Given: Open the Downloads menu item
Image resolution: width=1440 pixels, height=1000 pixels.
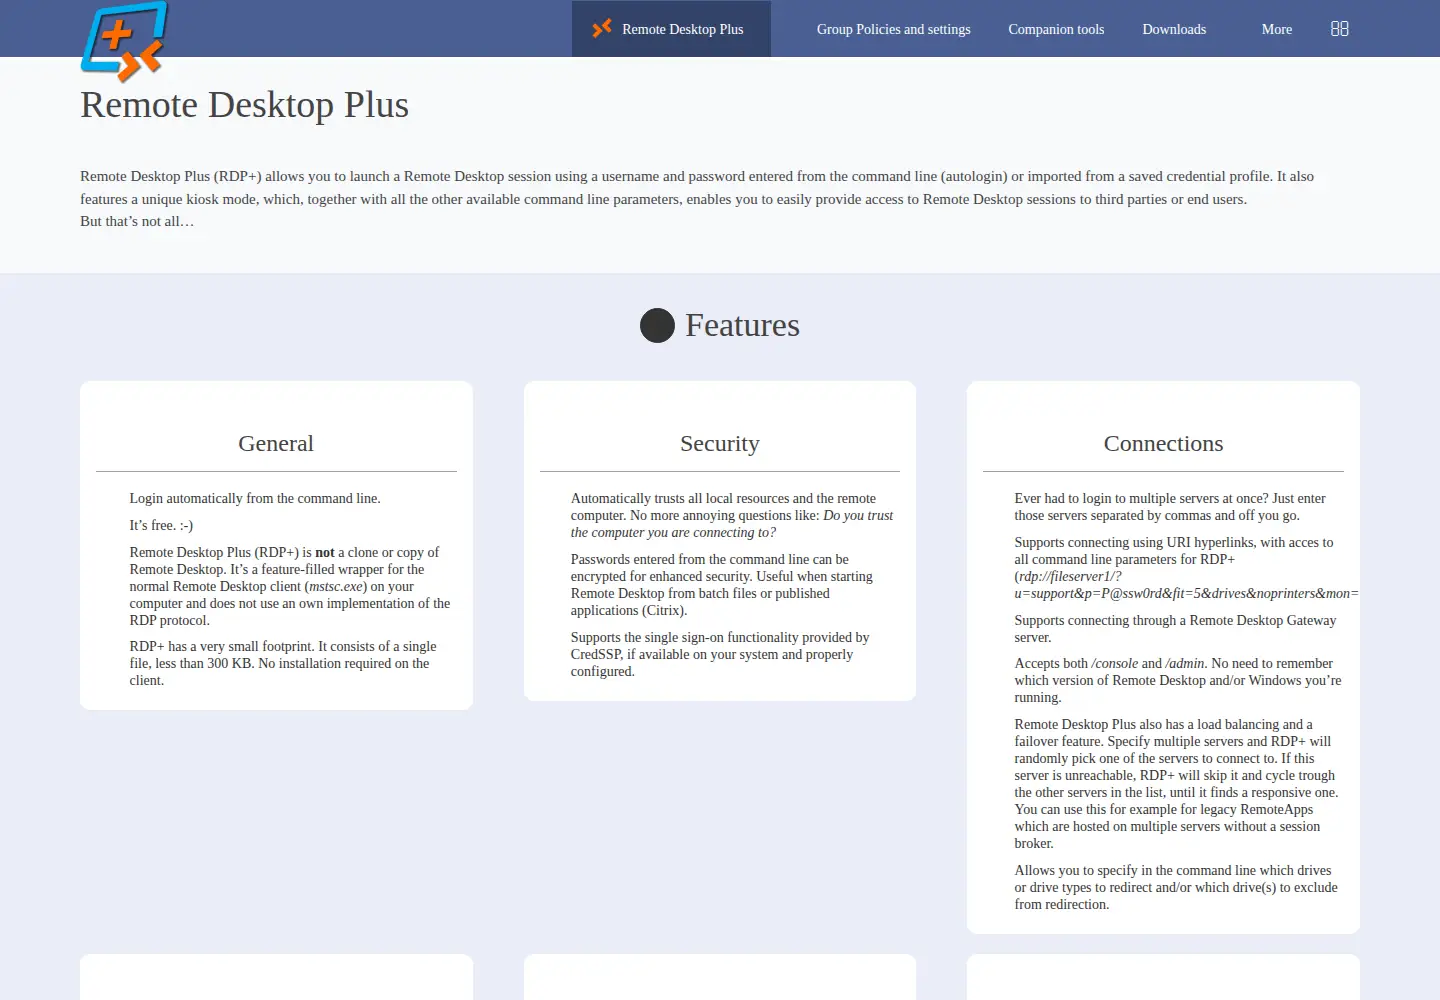Looking at the screenshot, I should (1174, 29).
